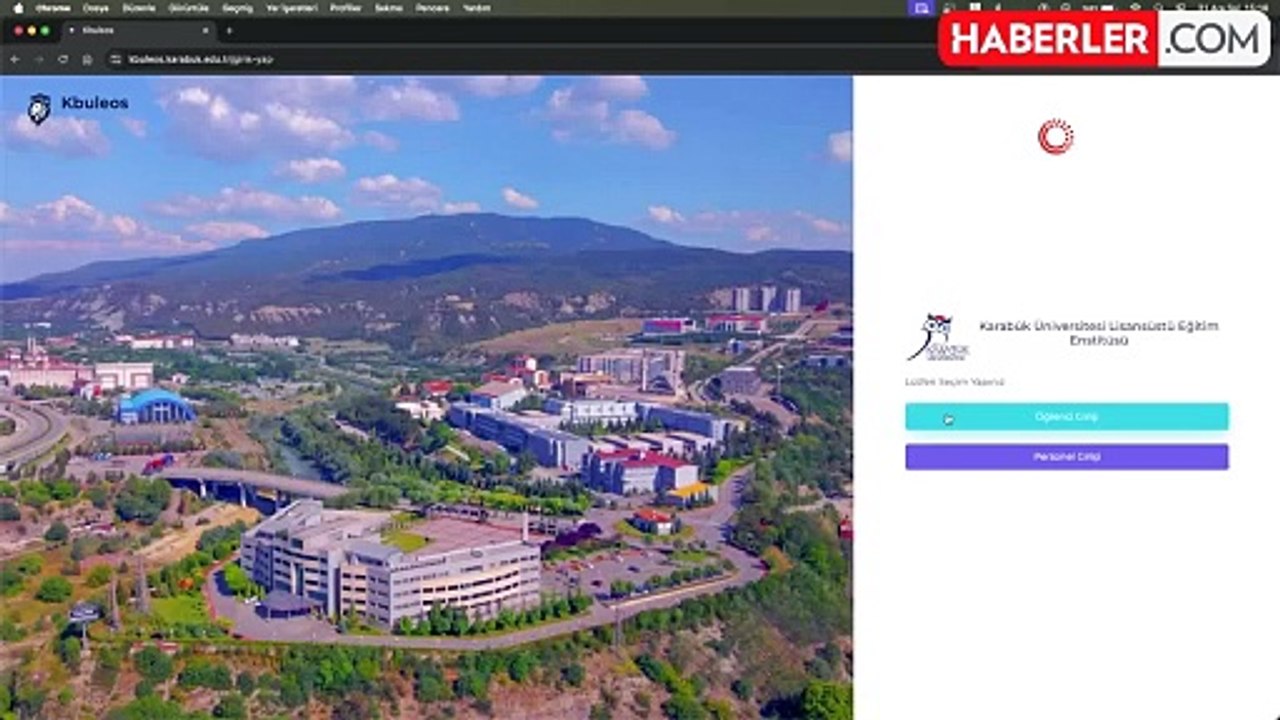Open the Apple menu
Screen dimensions: 1280x720
tap(17, 8)
